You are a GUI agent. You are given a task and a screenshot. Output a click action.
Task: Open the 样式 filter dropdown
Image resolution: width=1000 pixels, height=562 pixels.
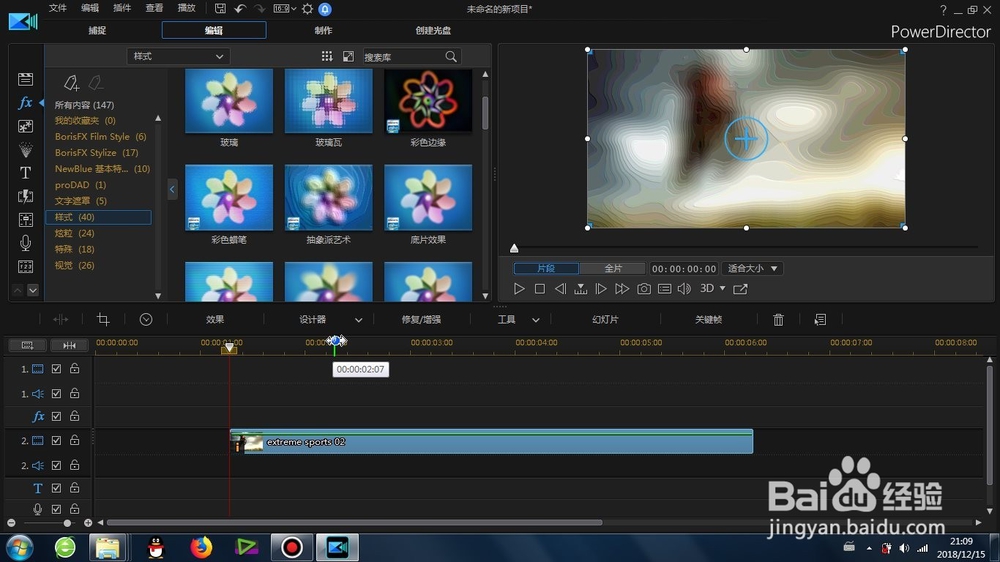[x=178, y=56]
